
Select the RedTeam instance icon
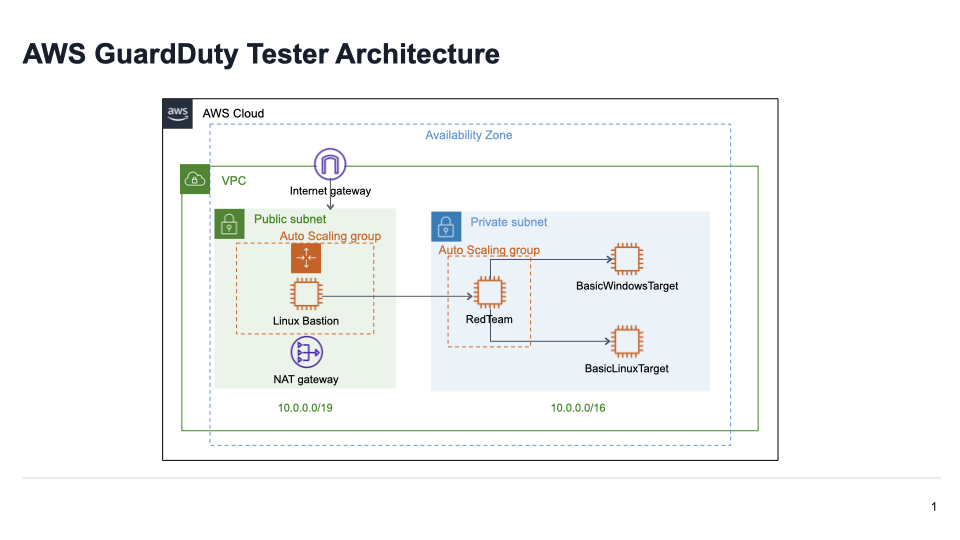tap(490, 292)
